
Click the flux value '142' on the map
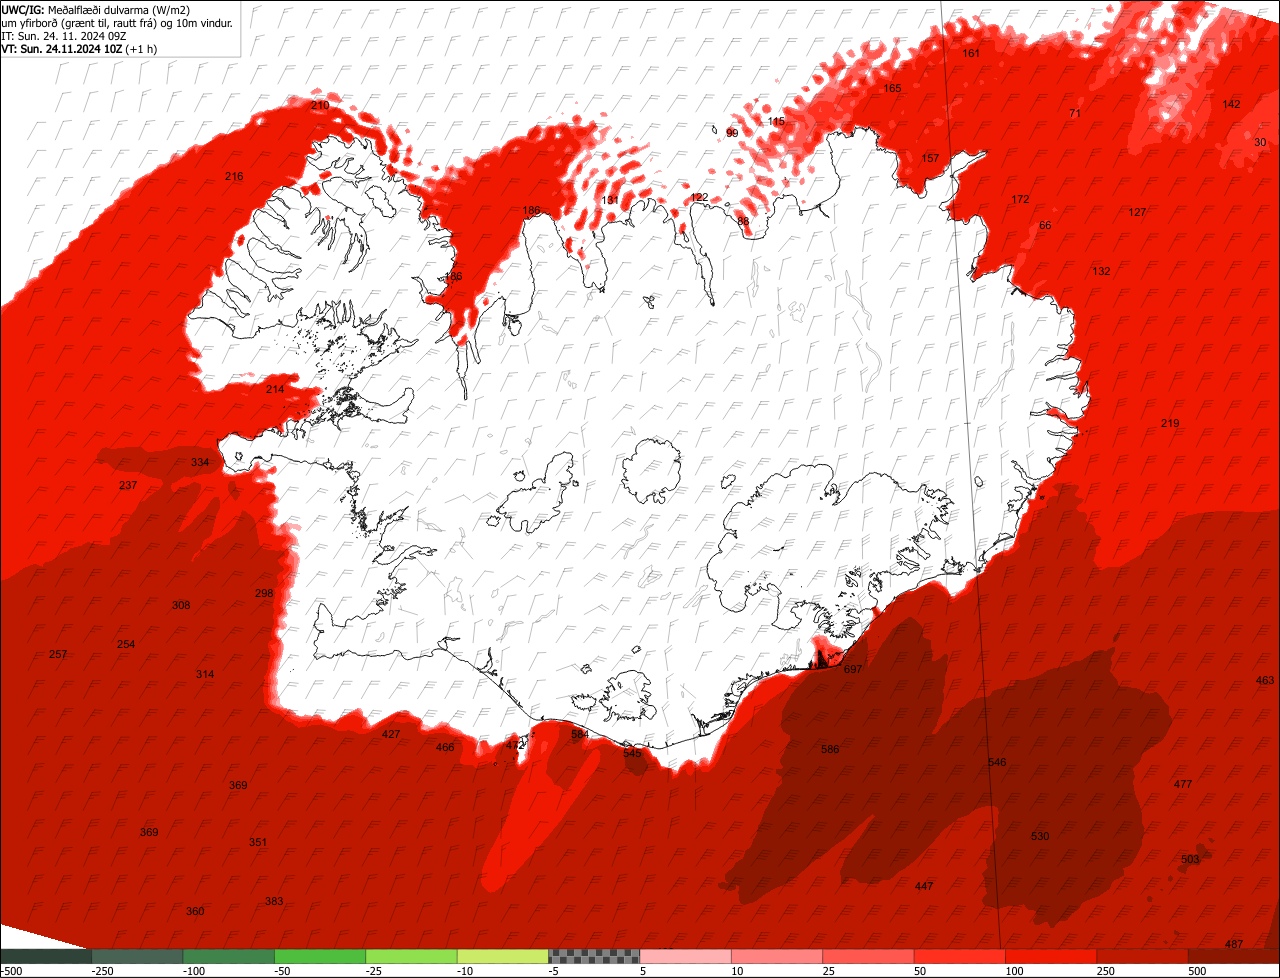1232,104
